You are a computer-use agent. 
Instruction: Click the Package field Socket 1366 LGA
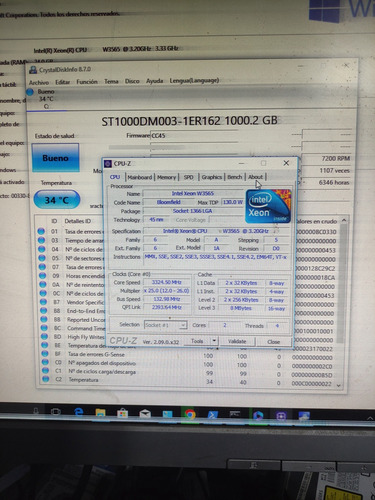[193, 211]
